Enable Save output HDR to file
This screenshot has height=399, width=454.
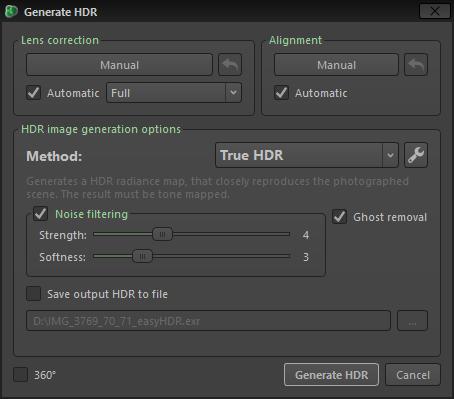click(x=34, y=294)
